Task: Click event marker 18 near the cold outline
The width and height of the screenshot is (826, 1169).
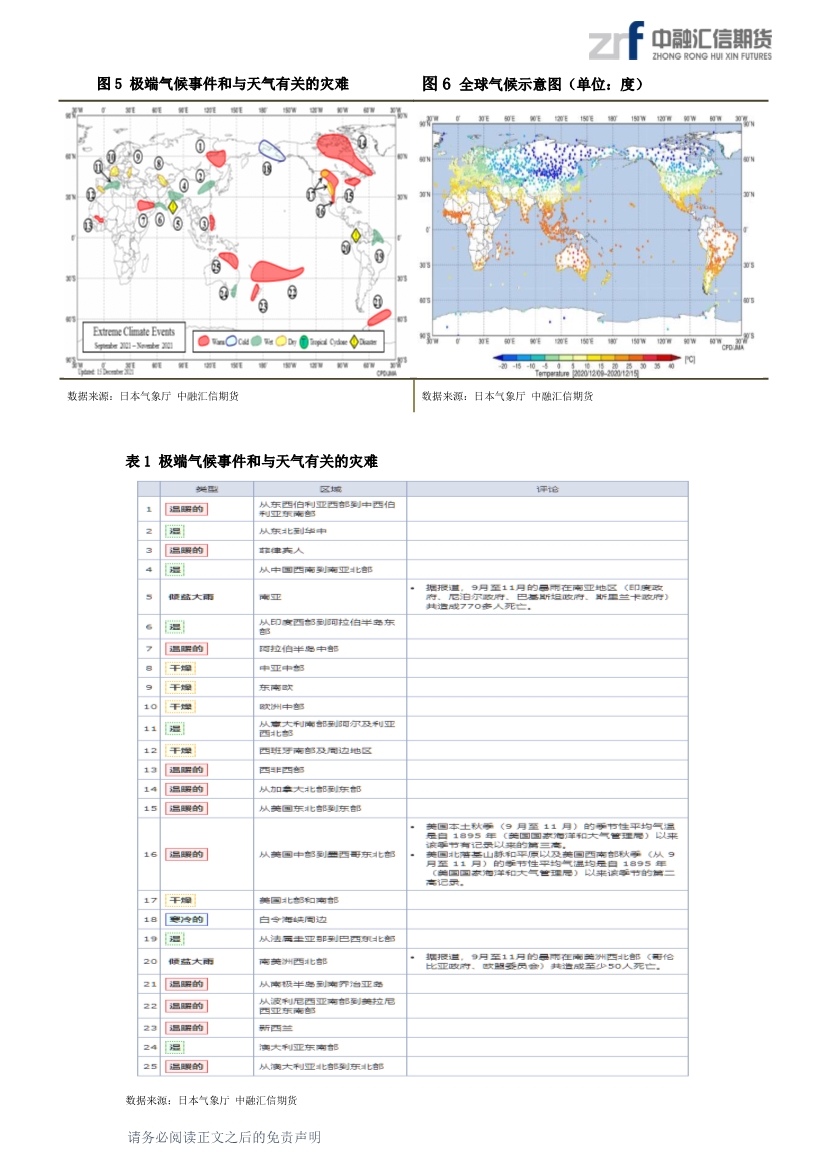Action: 266,168
